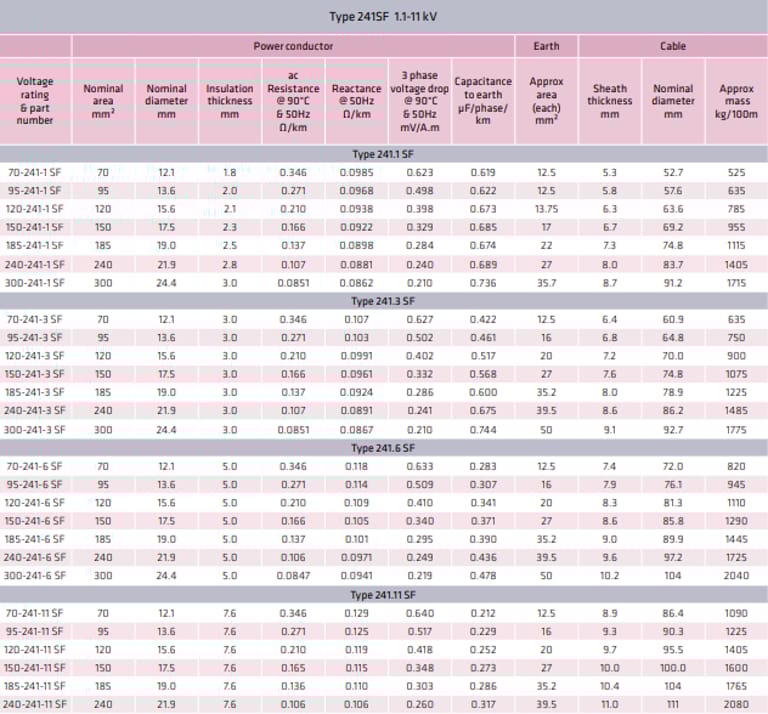Image resolution: width=768 pixels, height=714 pixels.
Task: Click the Reactance @ 50Hz column header
Action: click(356, 100)
